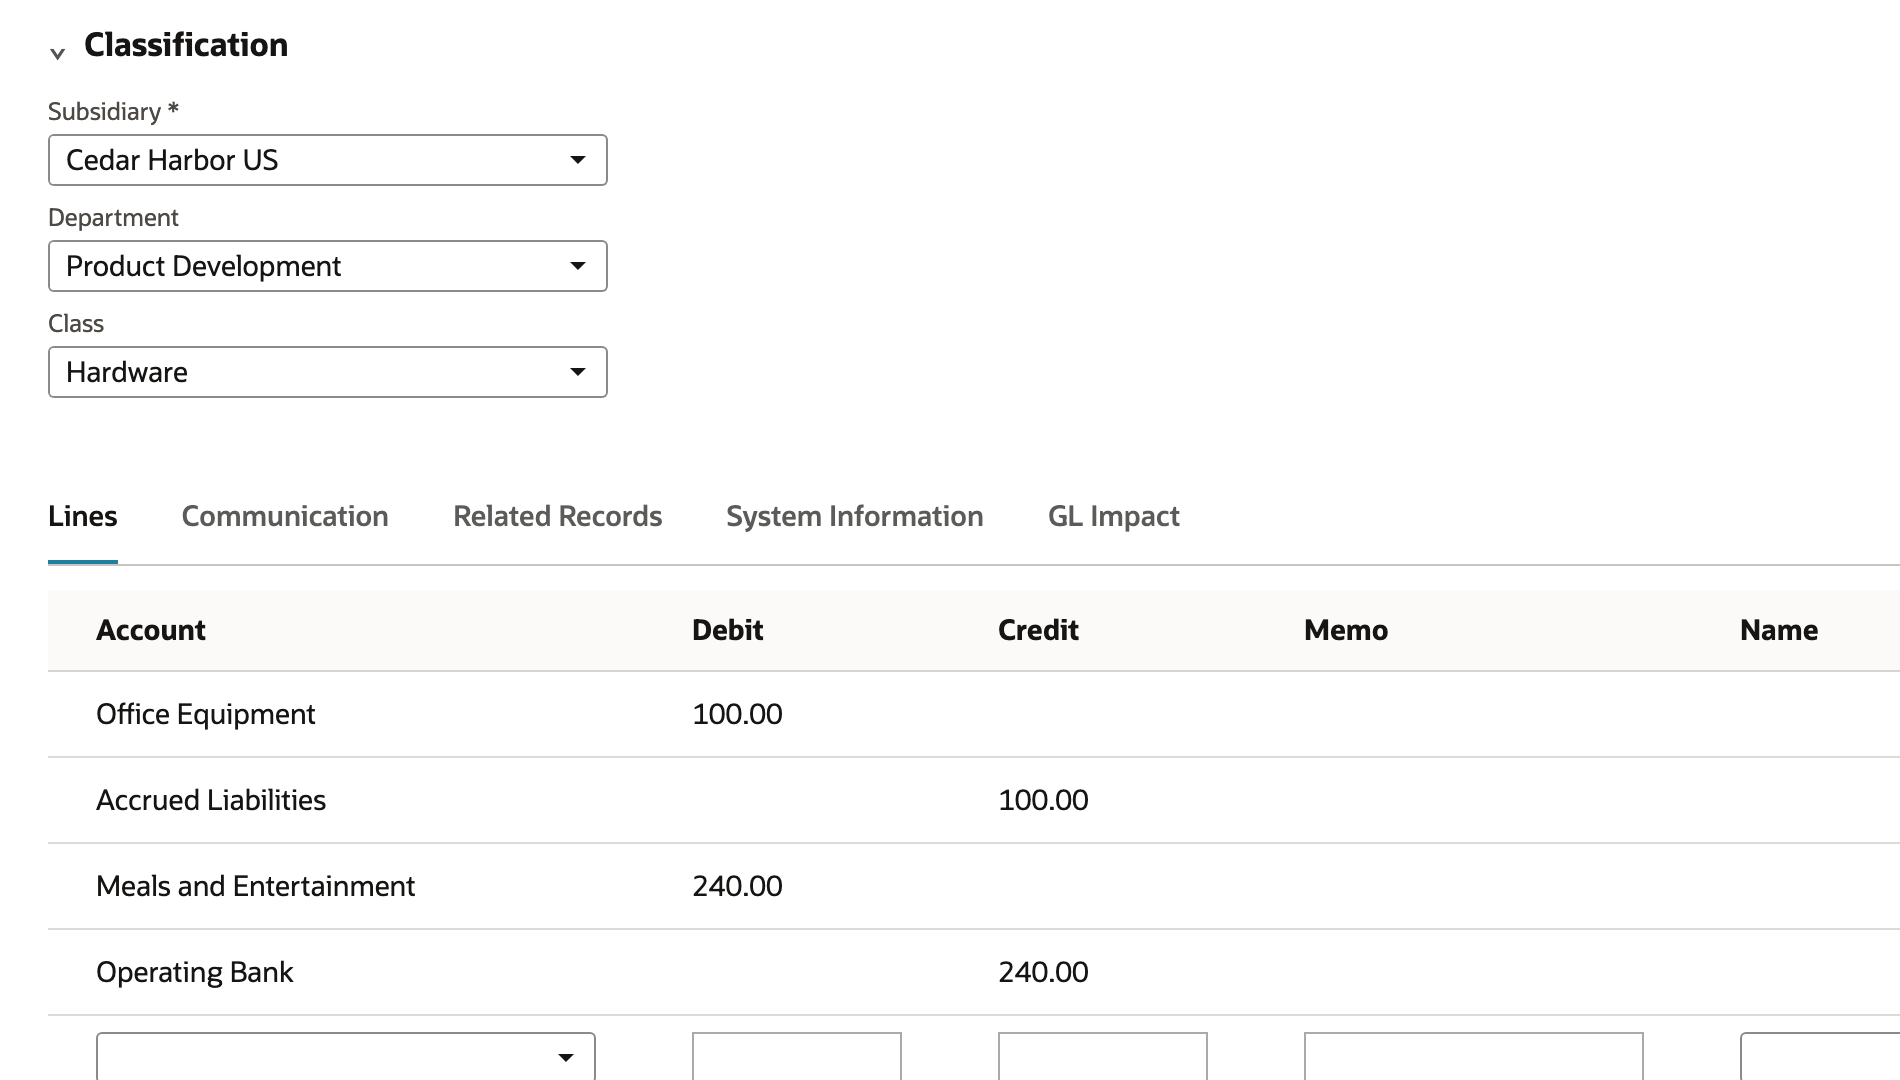
Task: Open the Related Records tab
Action: (557, 516)
